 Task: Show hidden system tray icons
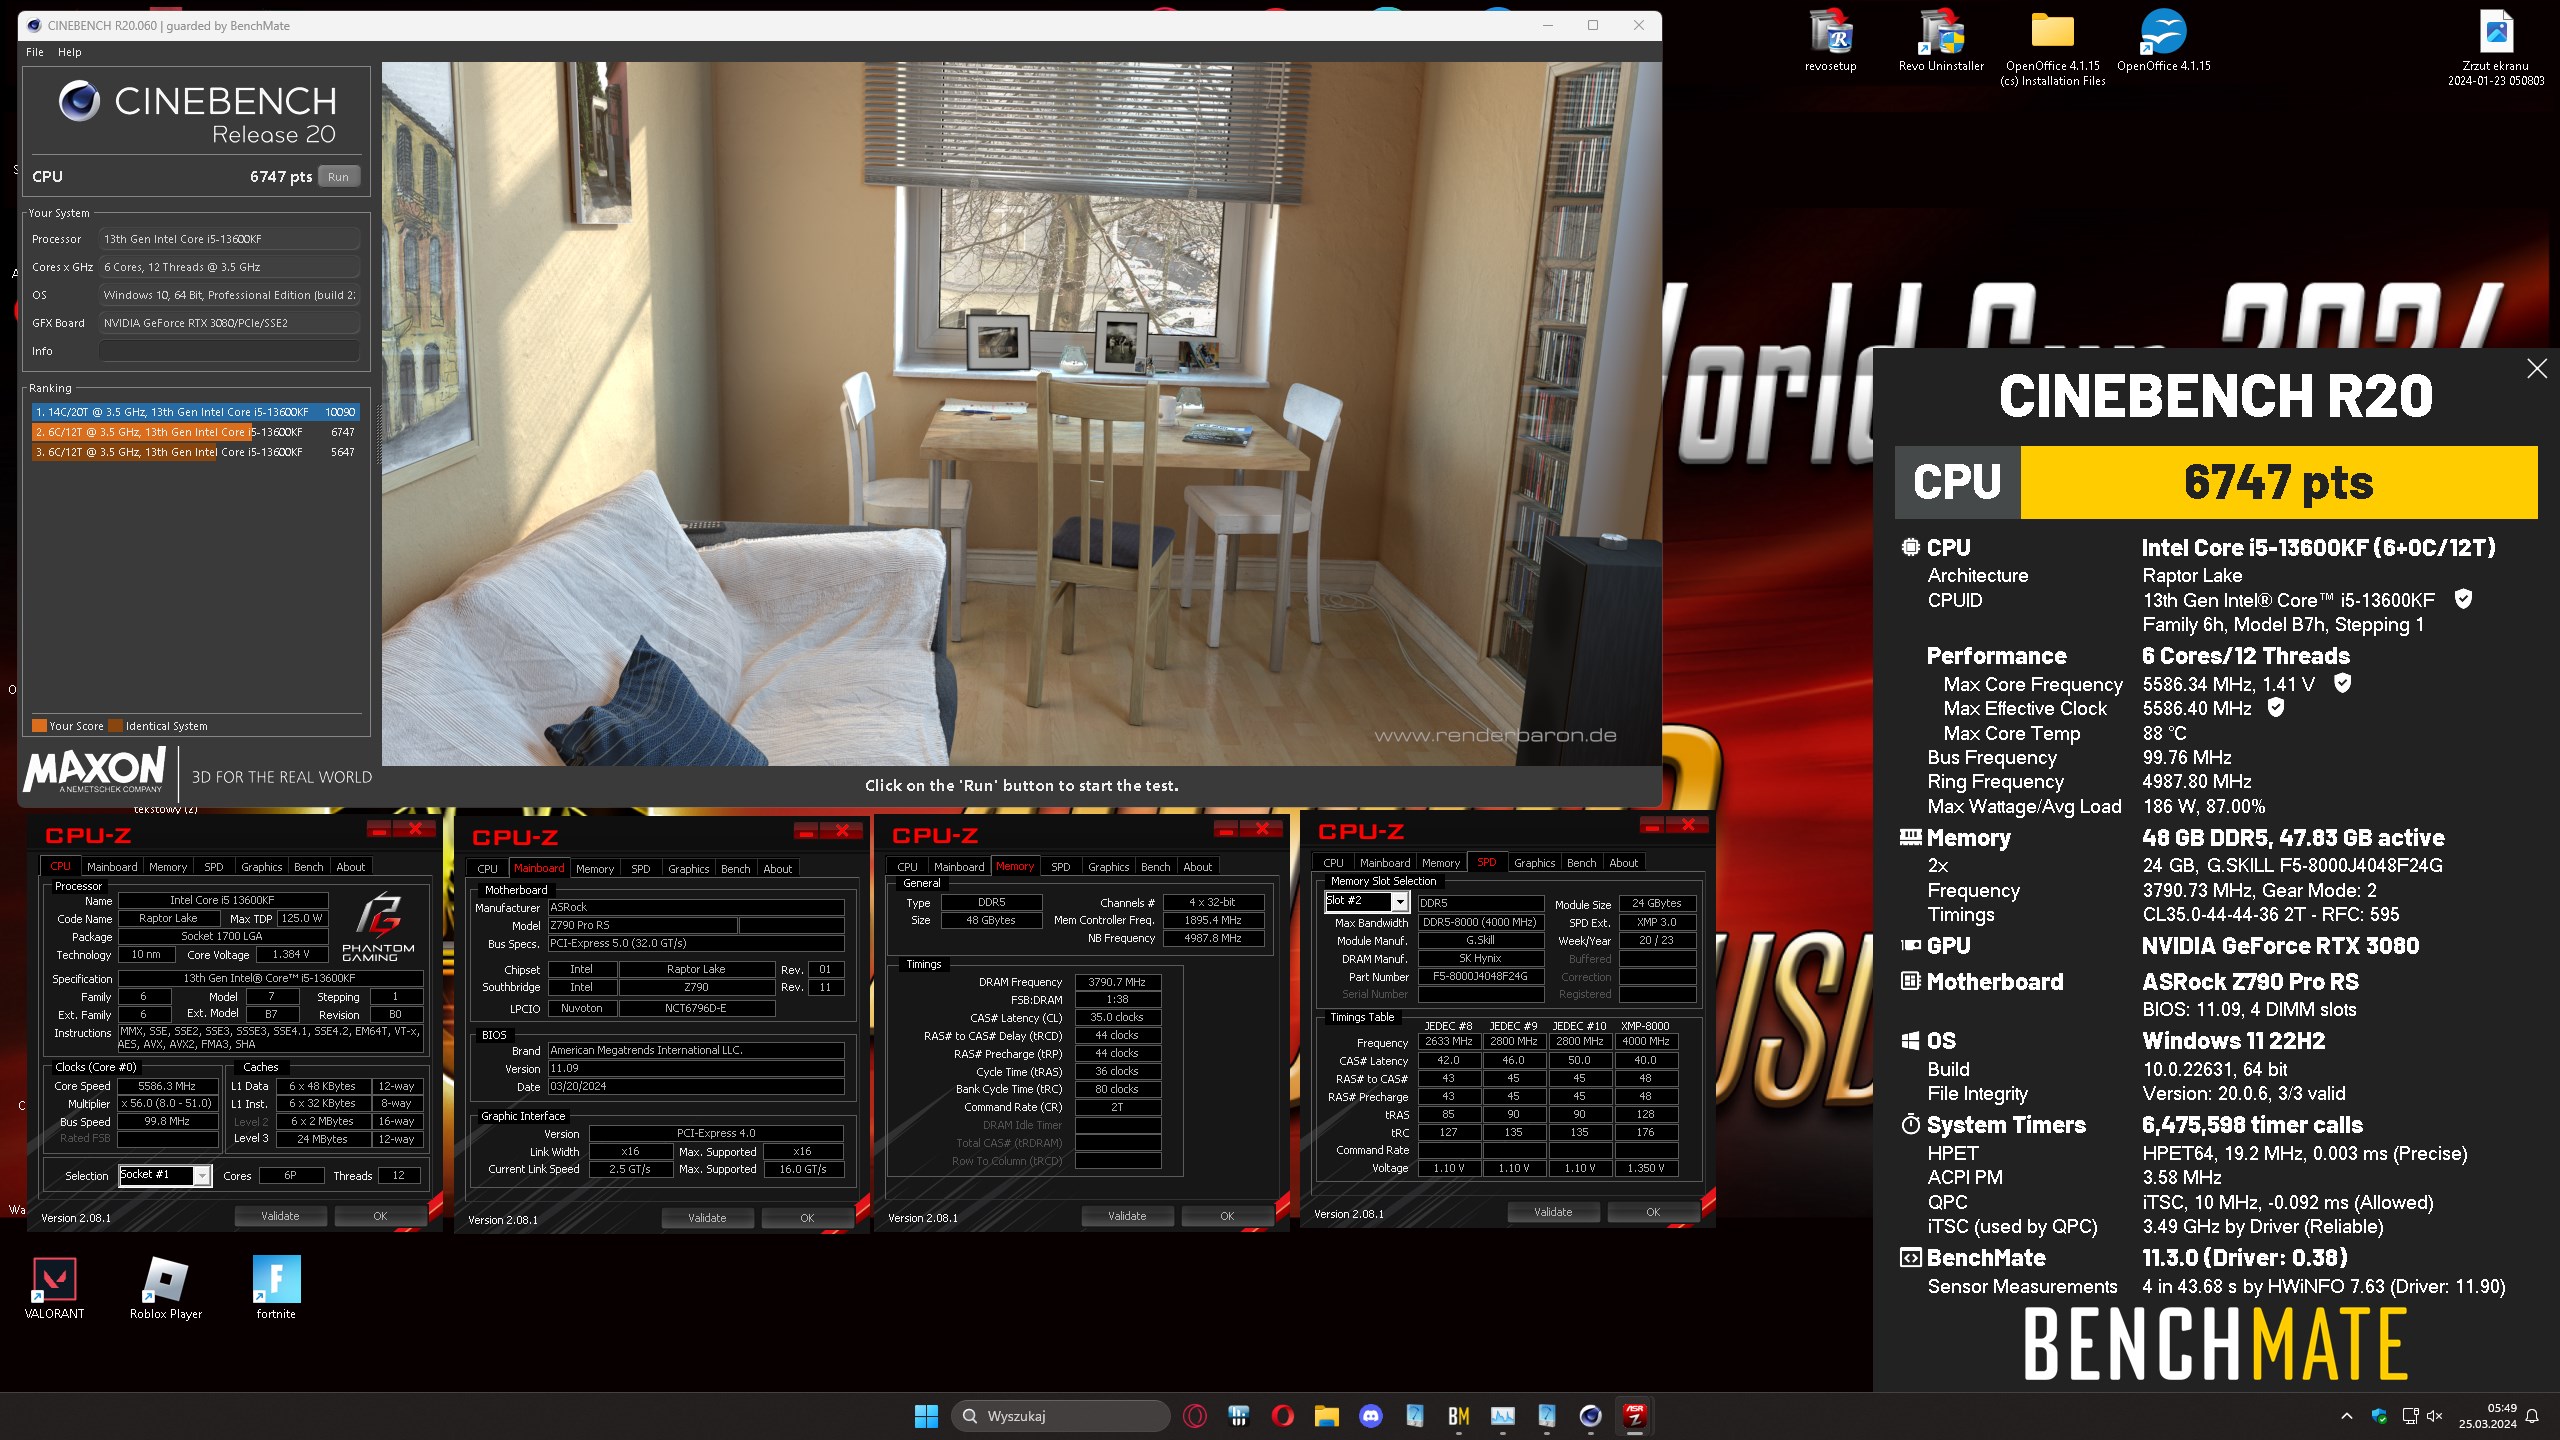pos(2346,1416)
